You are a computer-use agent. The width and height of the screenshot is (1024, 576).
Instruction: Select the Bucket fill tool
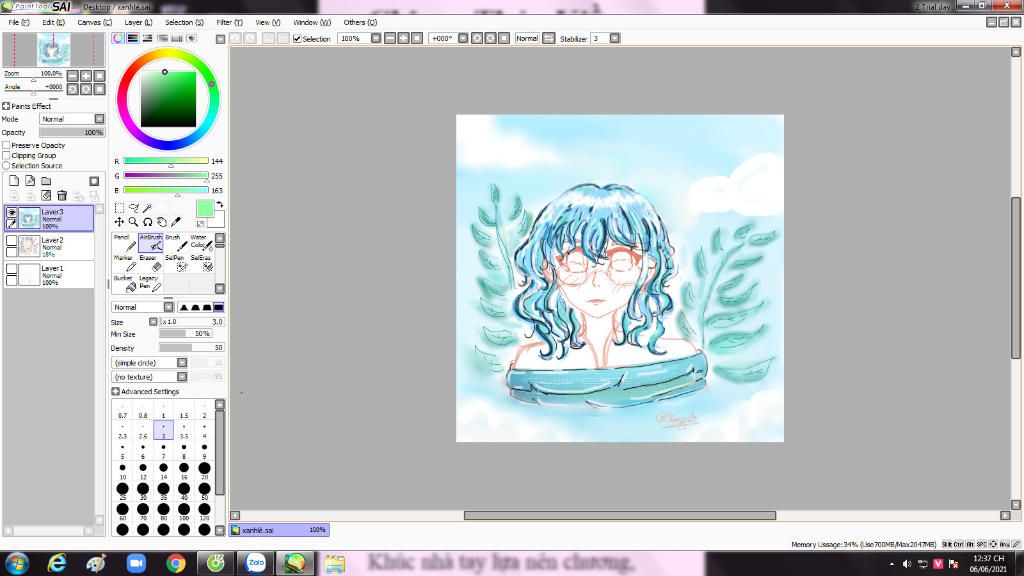pos(124,283)
